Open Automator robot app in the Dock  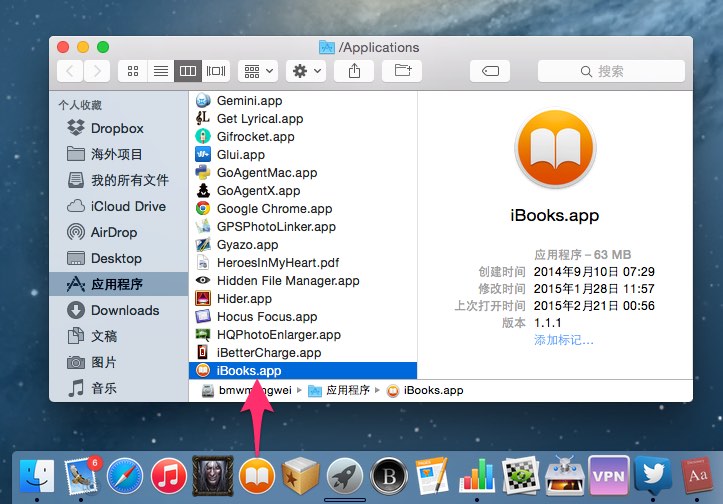(564, 475)
